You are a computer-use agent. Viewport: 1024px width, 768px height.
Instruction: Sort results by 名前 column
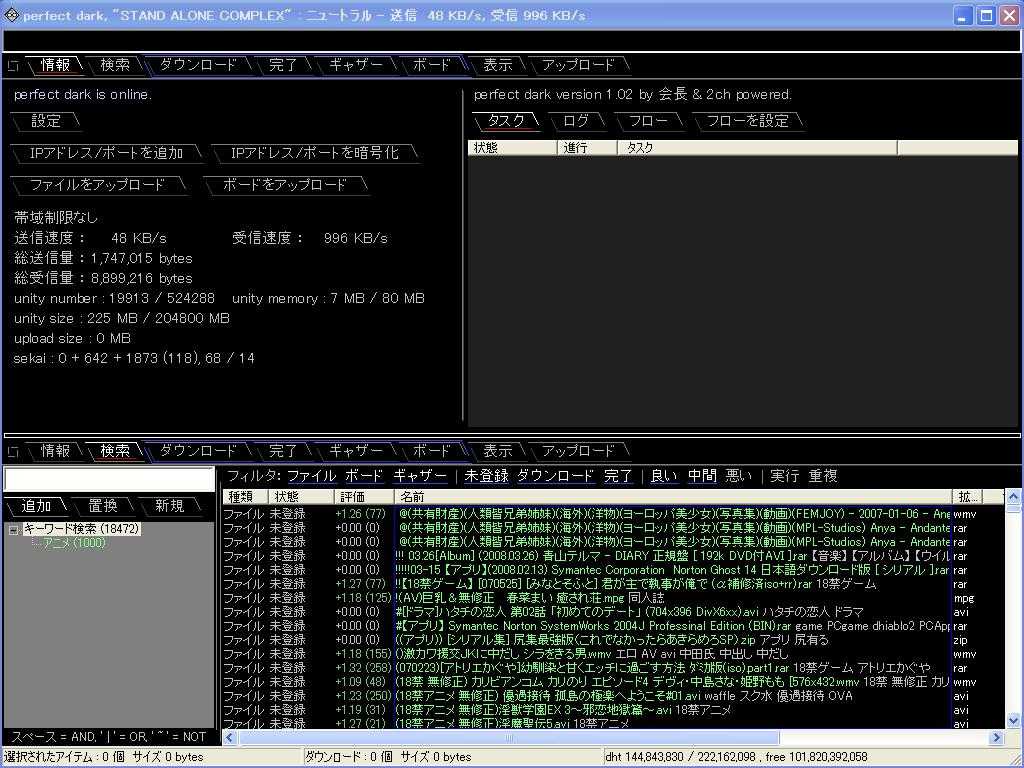point(673,497)
